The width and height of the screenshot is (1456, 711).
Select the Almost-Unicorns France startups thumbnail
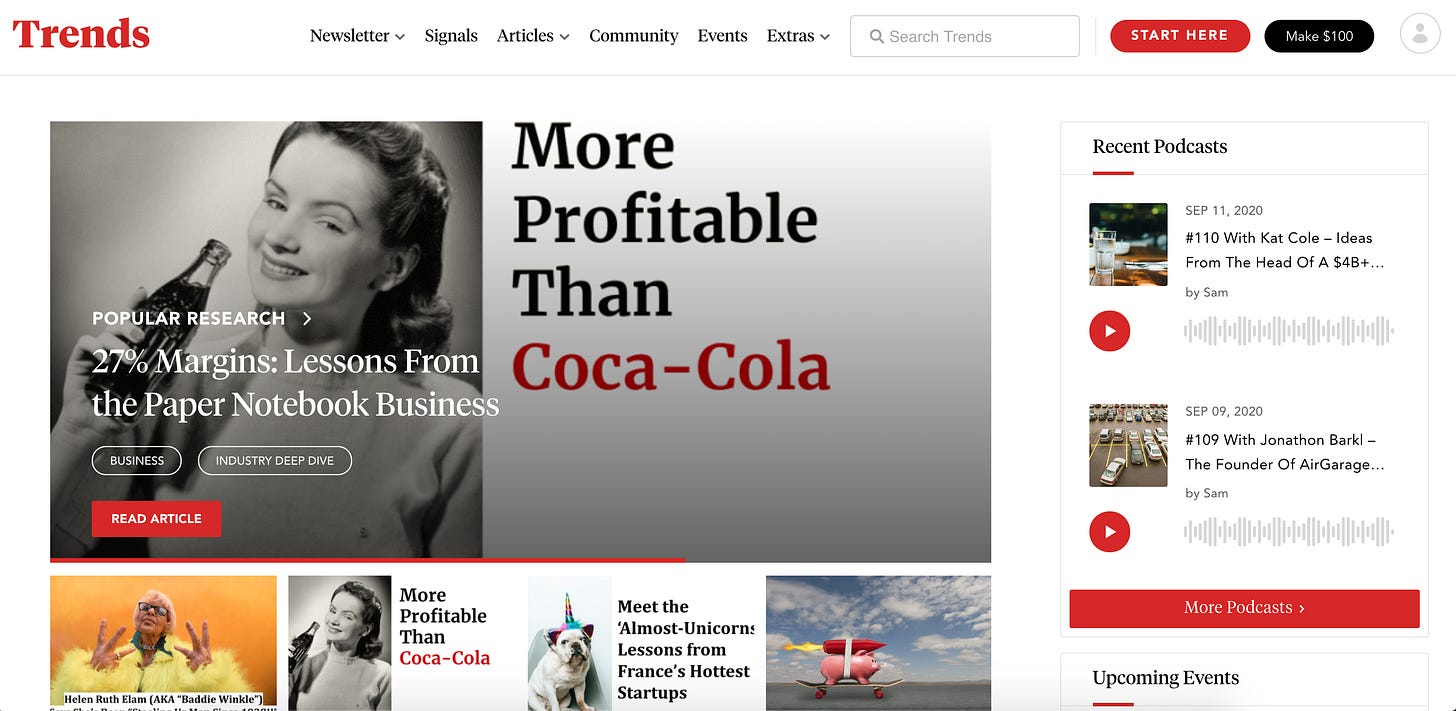(x=640, y=643)
